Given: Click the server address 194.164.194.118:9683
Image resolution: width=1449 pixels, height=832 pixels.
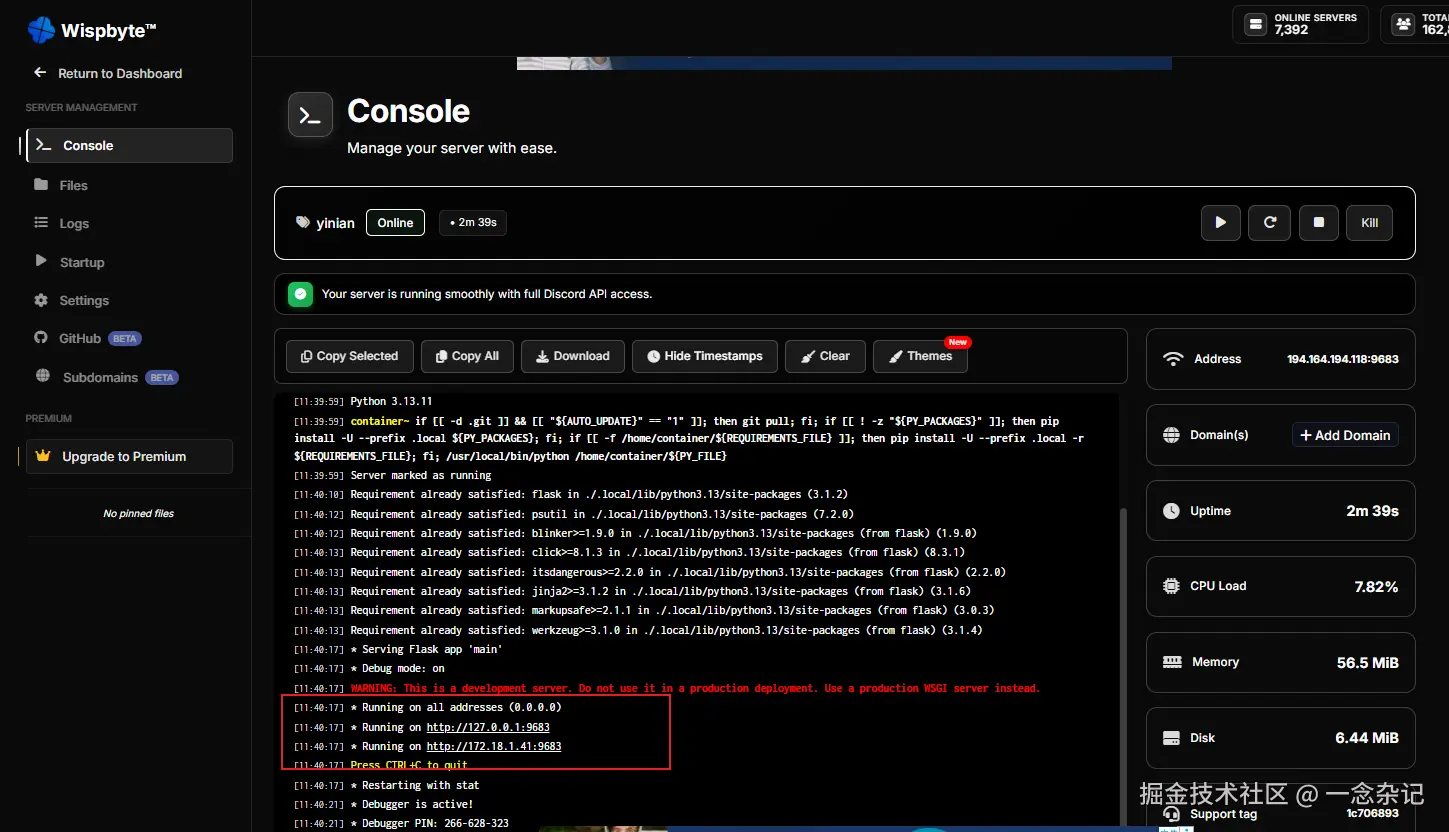Looking at the screenshot, I should pyautogui.click(x=1343, y=359).
